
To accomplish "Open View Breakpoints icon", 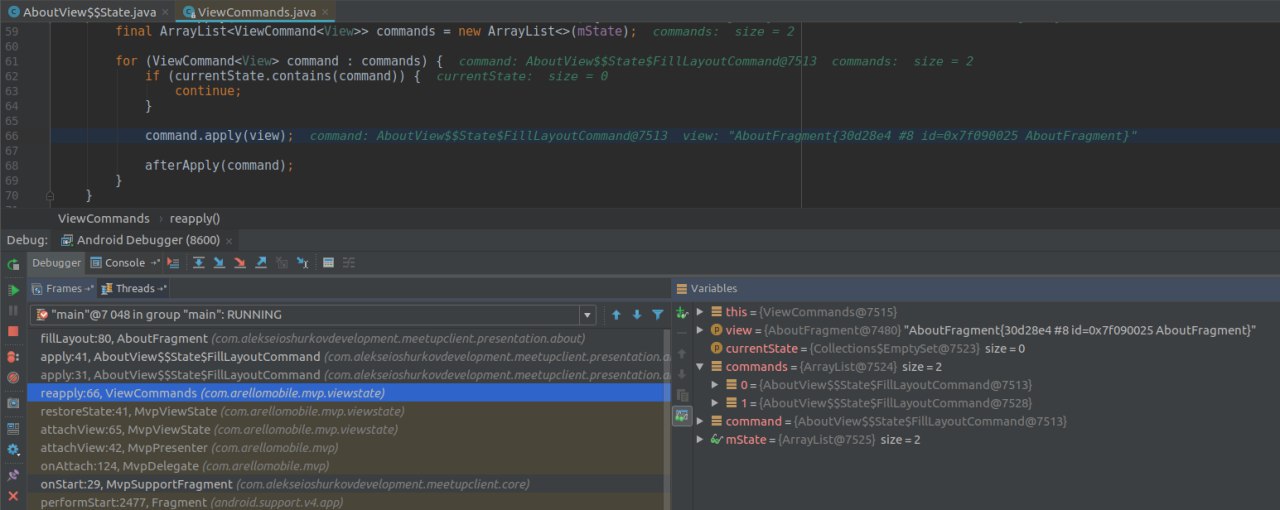I will click(13, 356).
